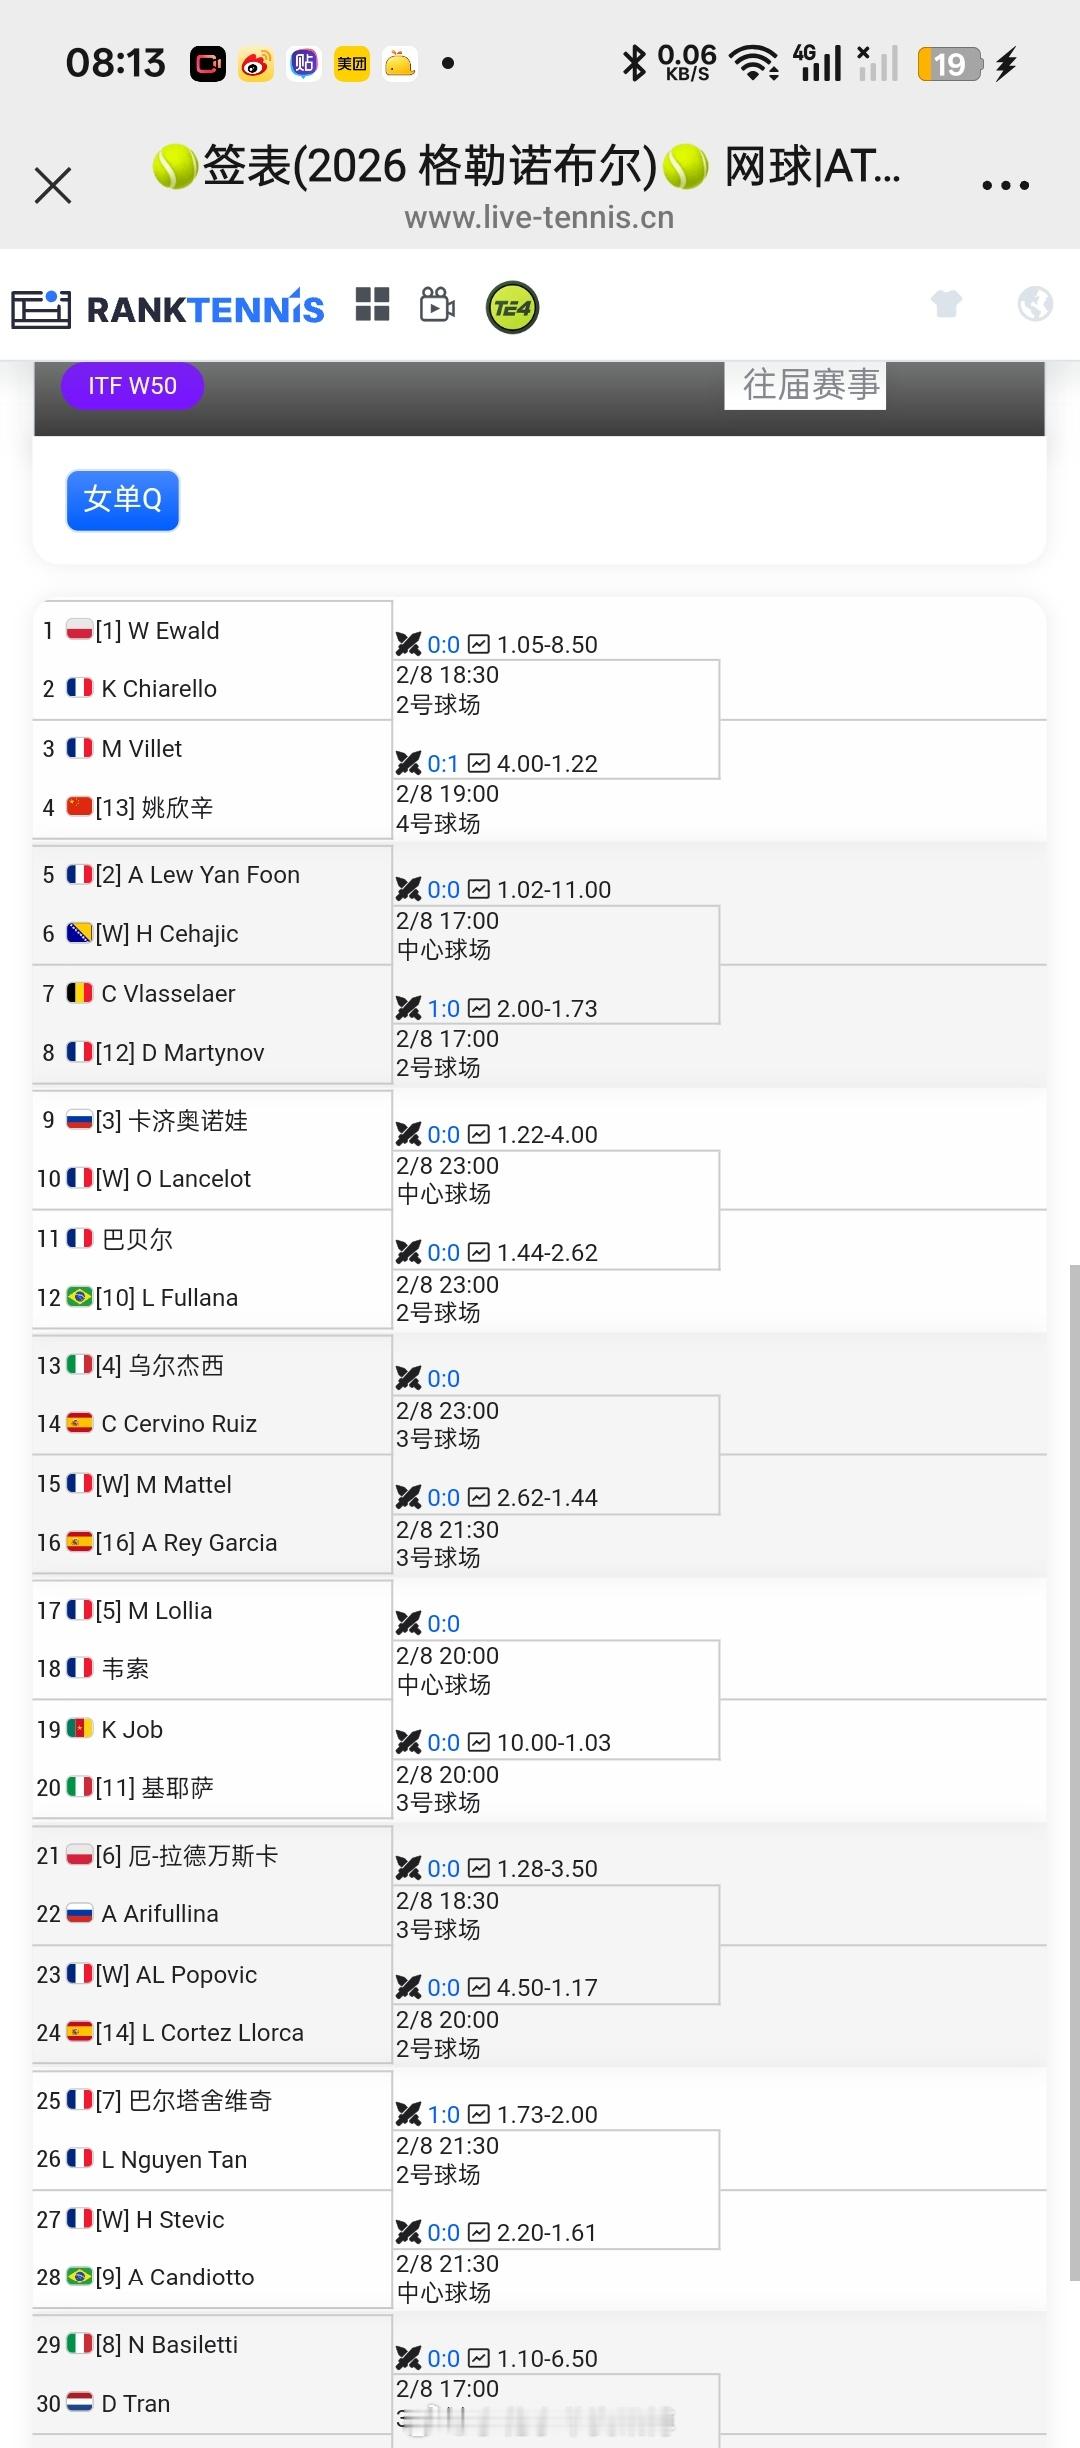Click the RankTennis logo
Image resolution: width=1080 pixels, height=2448 pixels.
(168, 309)
